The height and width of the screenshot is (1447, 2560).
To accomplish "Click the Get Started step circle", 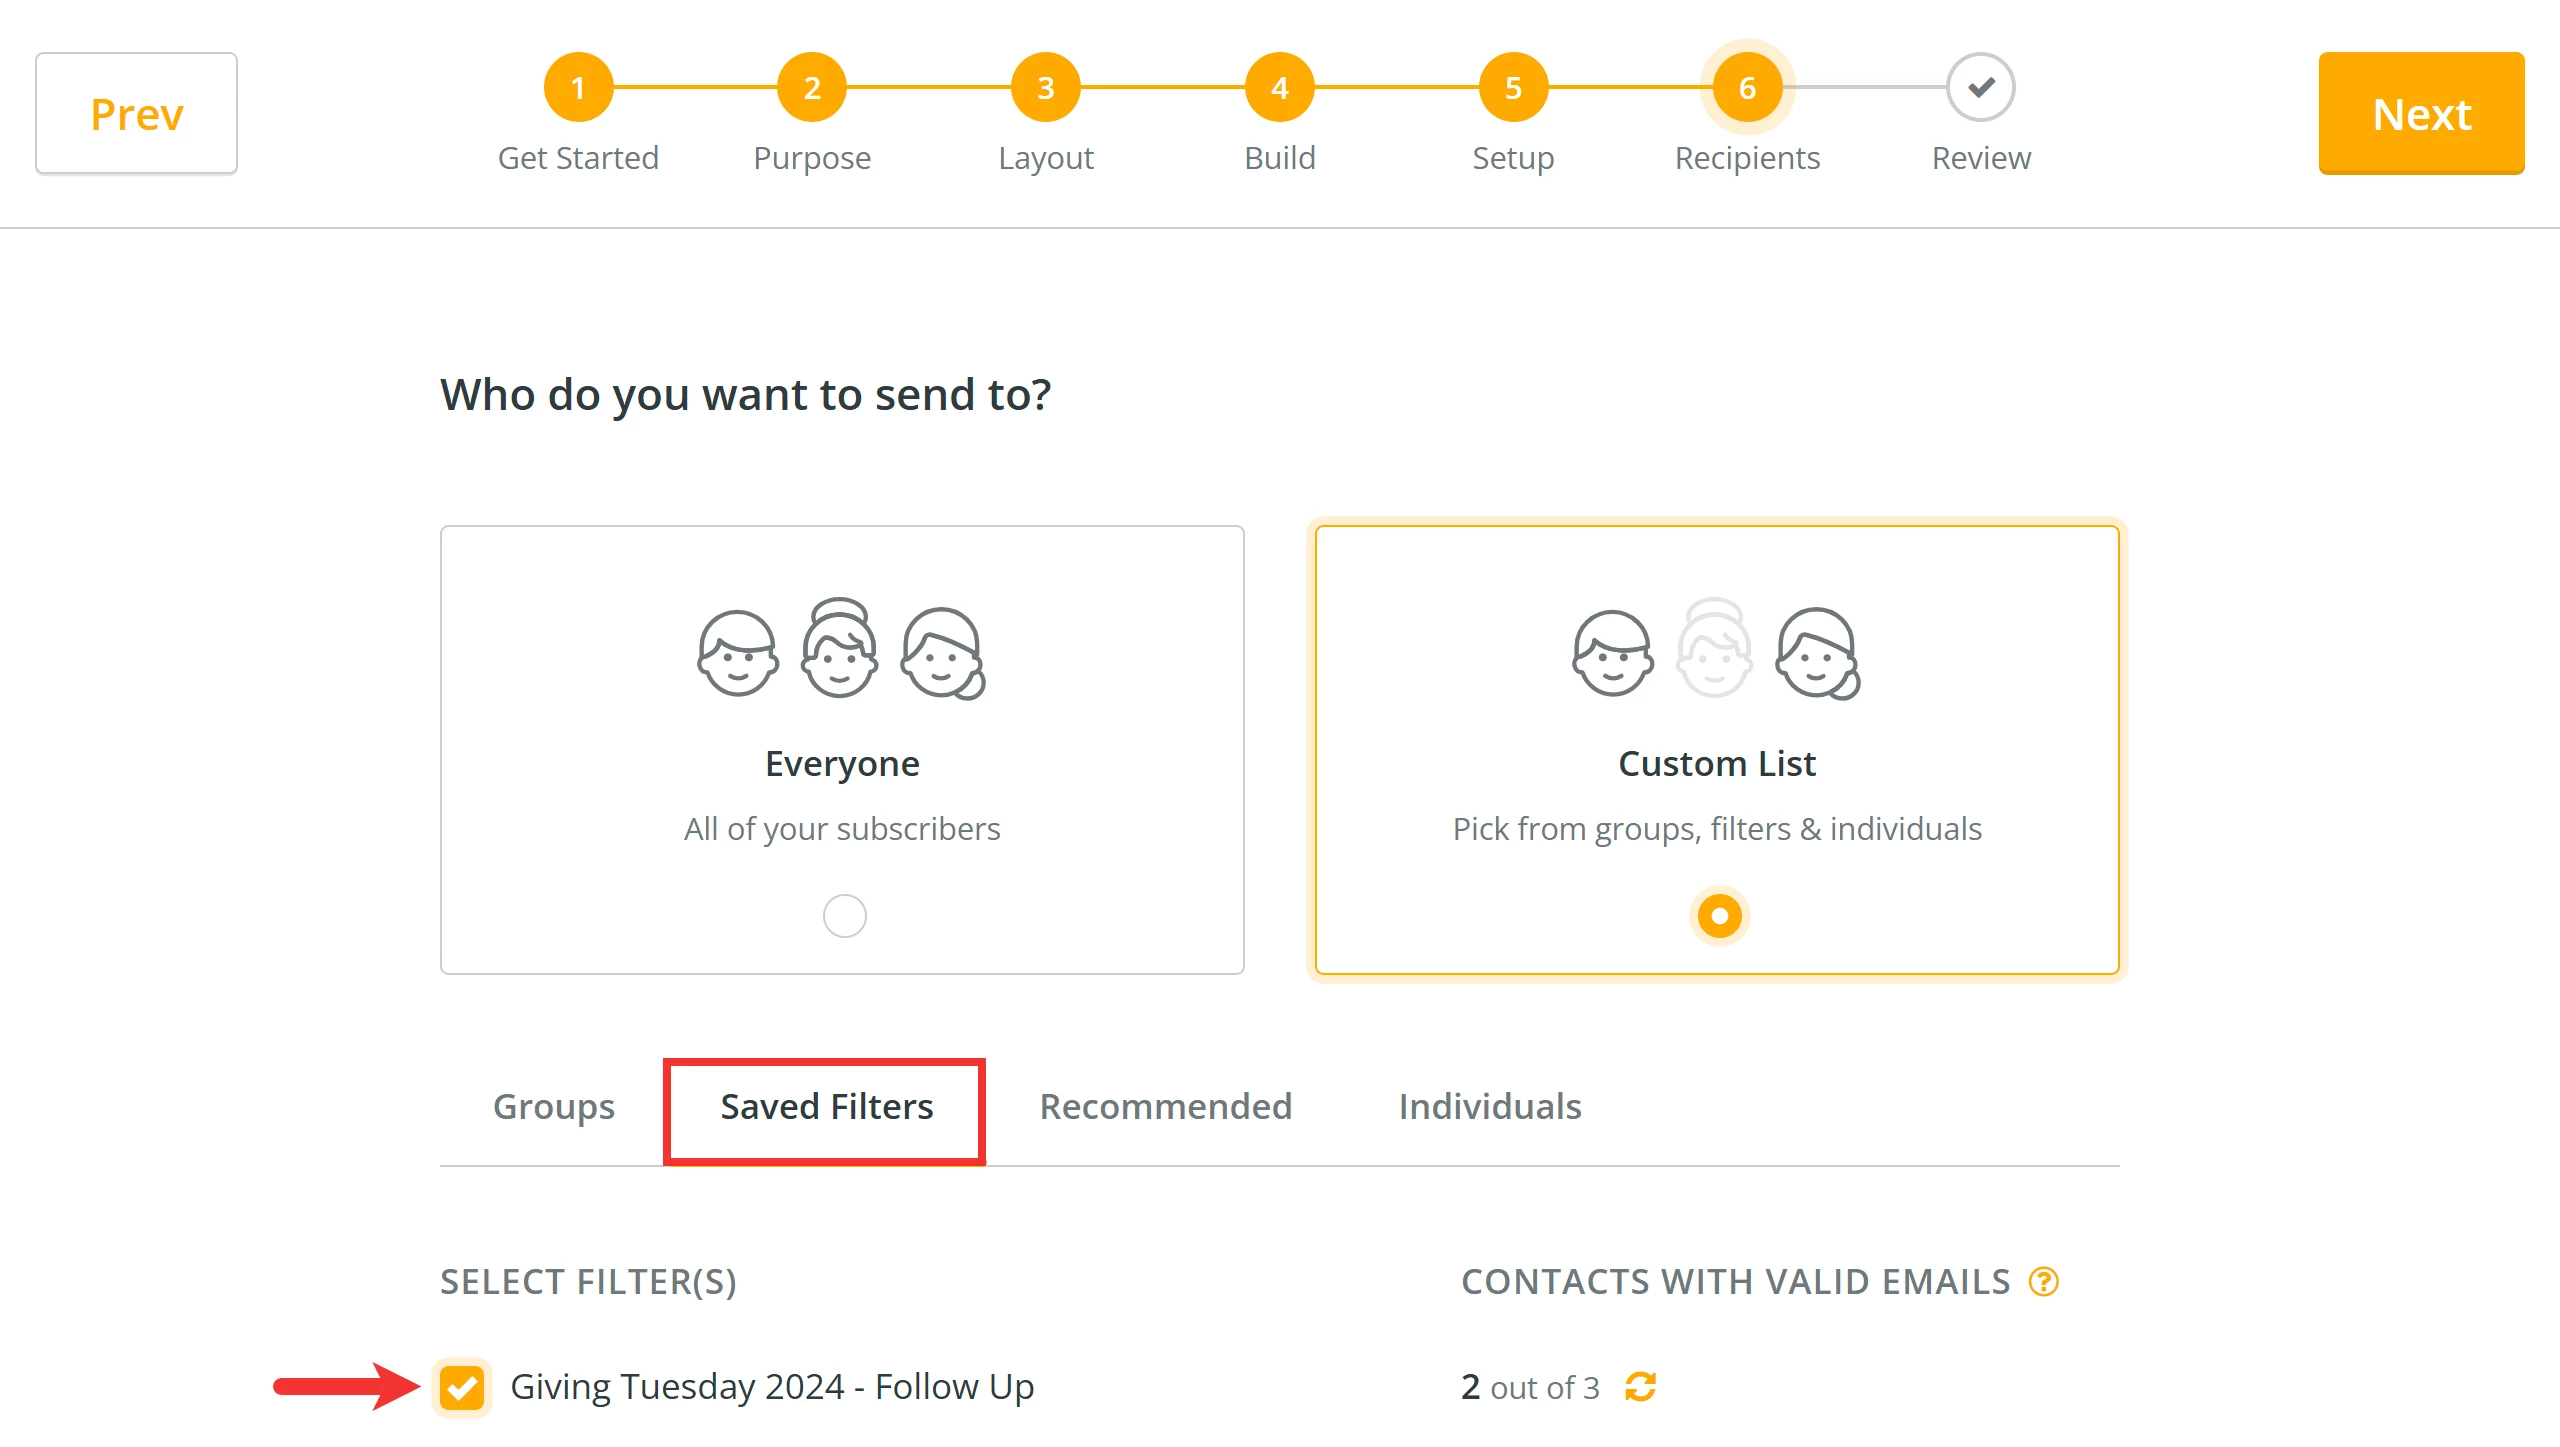I will (x=578, y=87).
